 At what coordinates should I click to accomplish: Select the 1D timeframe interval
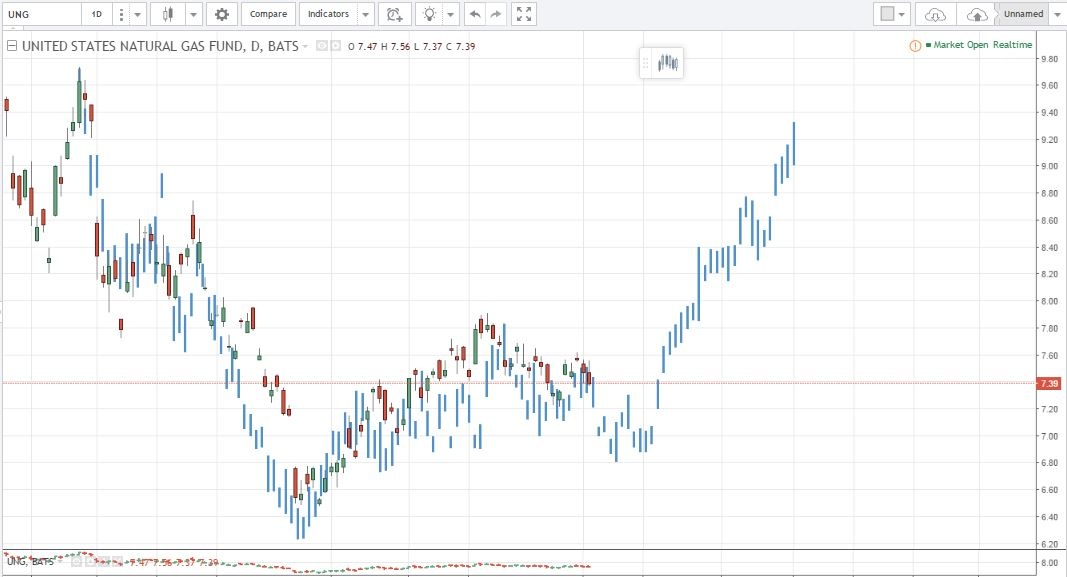97,14
